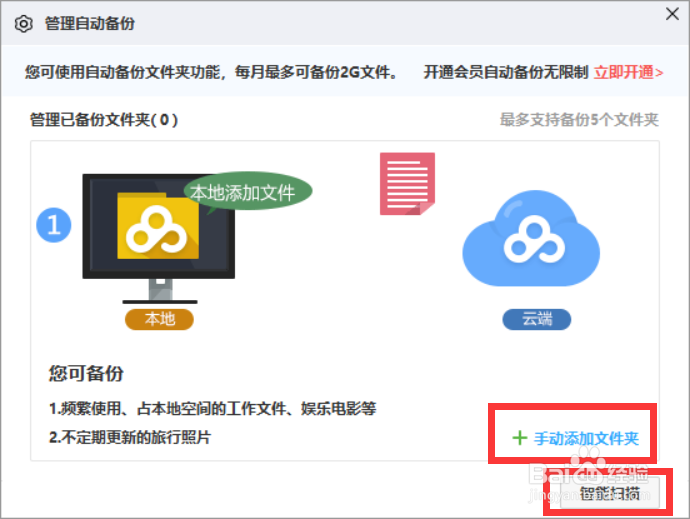Click the settings gear icon in the title bar
This screenshot has width=690, height=519.
tap(24, 24)
